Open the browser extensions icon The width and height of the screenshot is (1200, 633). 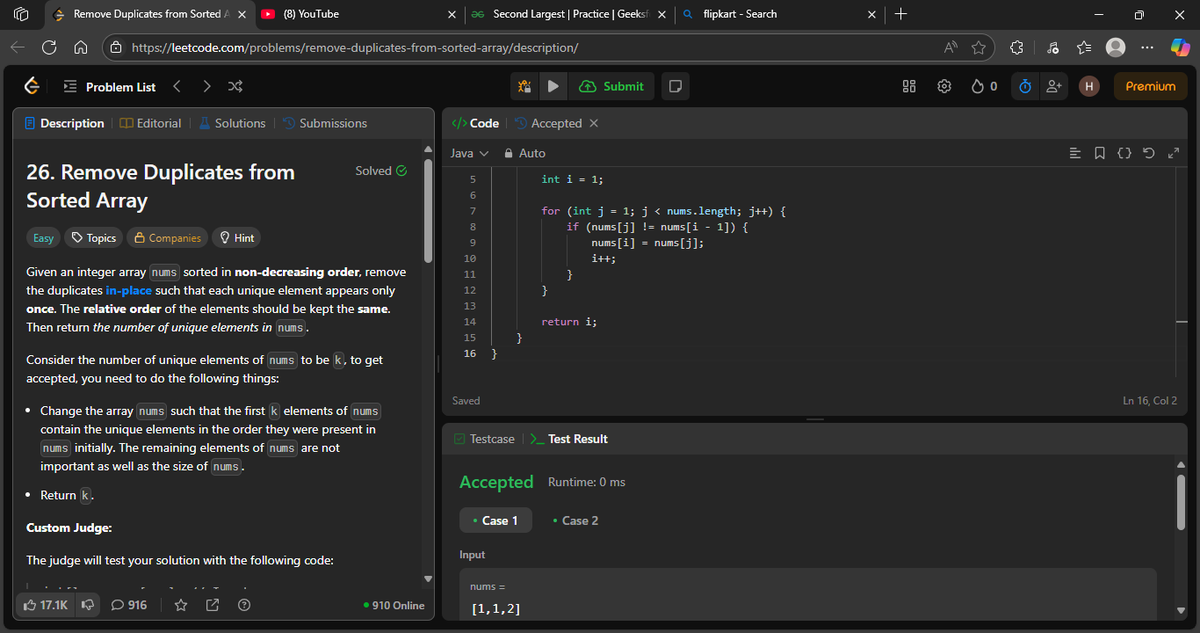click(x=1018, y=47)
